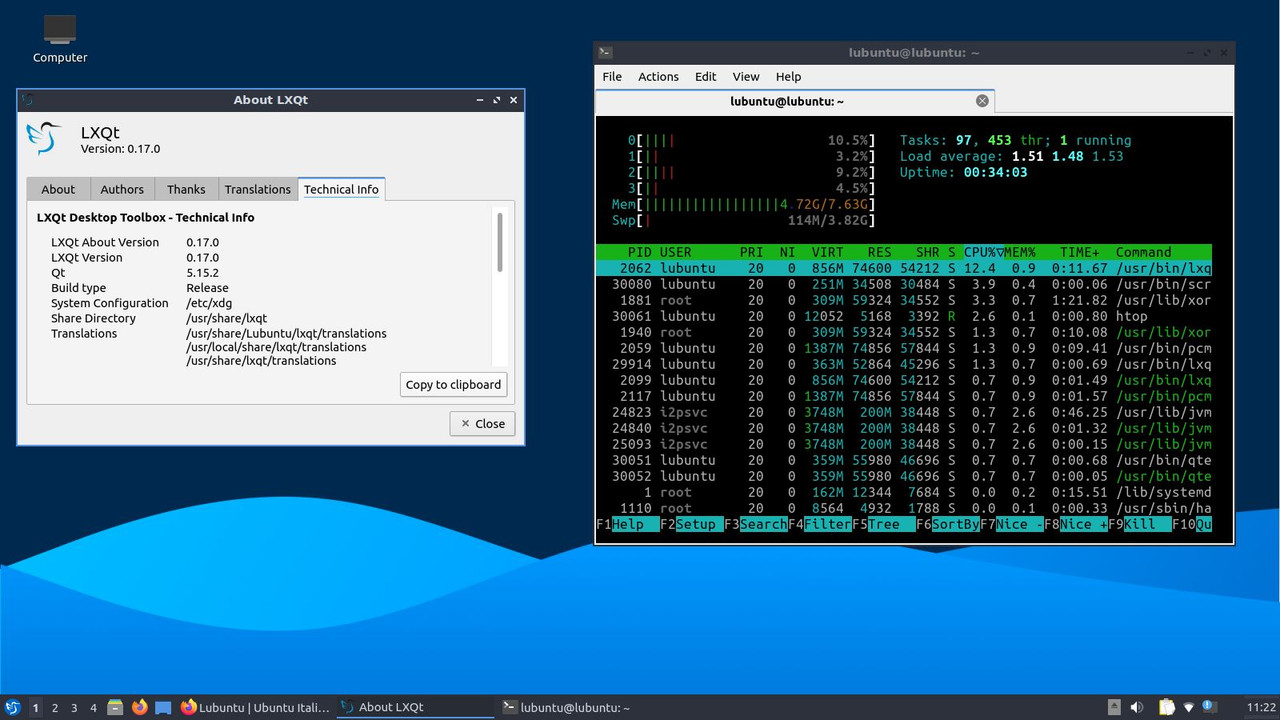
Task: Click the network Wi-Fi tray icon
Action: [x=1189, y=707]
